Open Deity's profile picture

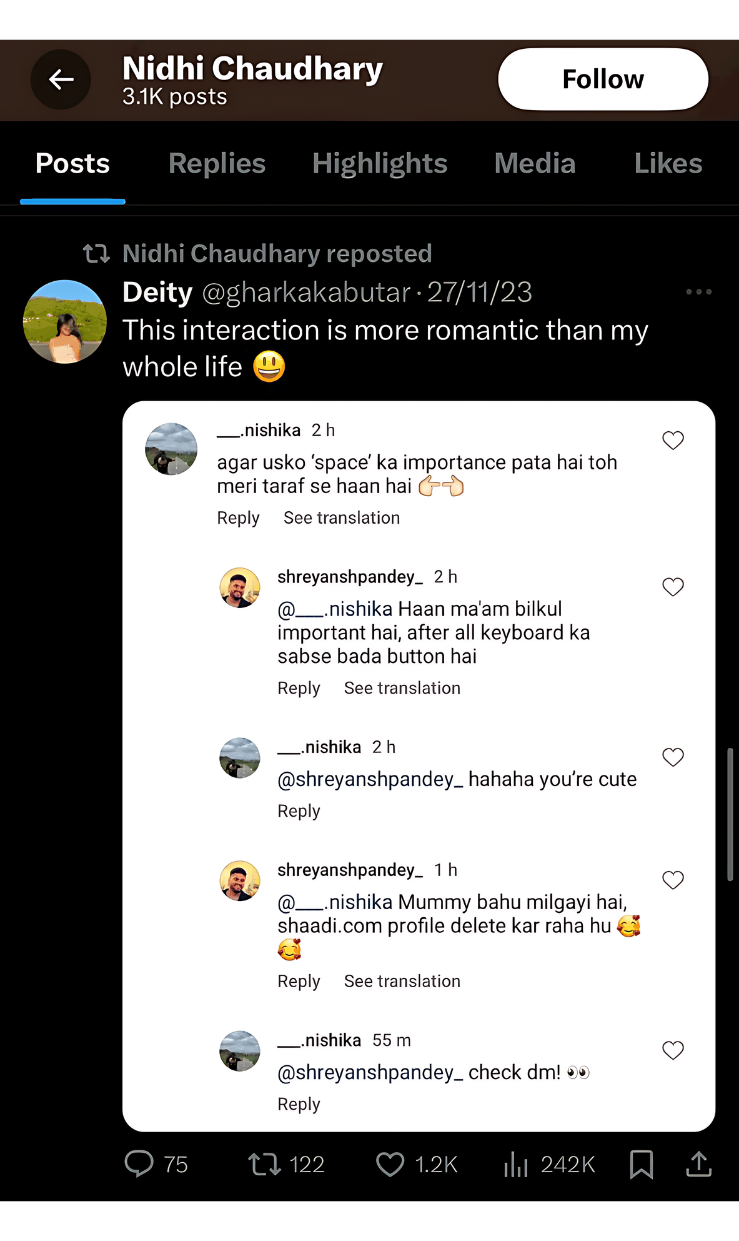tap(65, 321)
